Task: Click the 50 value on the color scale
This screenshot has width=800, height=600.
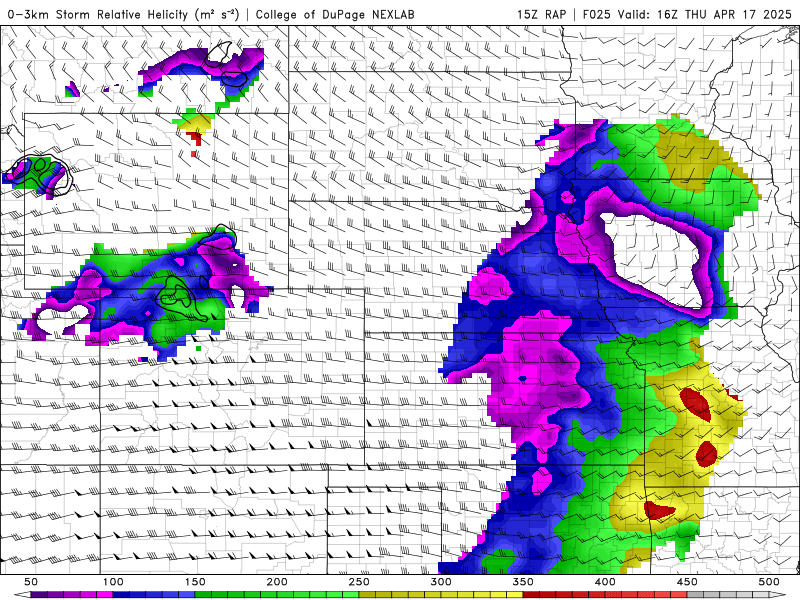Action: (31, 582)
